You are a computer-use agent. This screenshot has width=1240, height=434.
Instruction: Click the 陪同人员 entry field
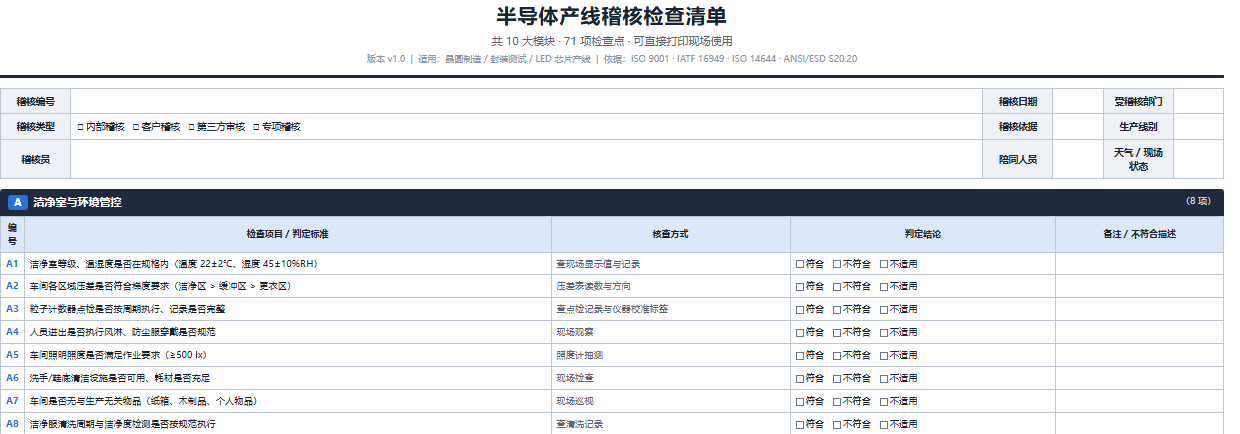1077,159
